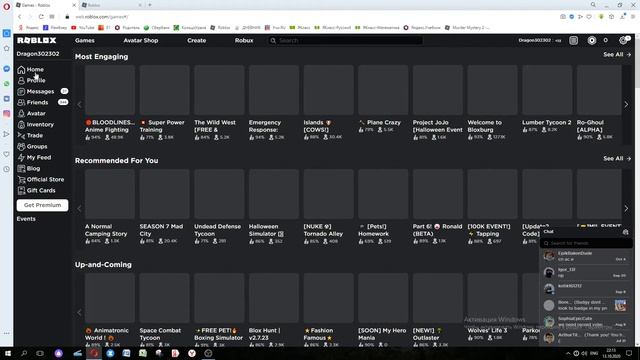Open Avatar Shop in header
The height and width of the screenshot is (360, 640).
(x=141, y=40)
